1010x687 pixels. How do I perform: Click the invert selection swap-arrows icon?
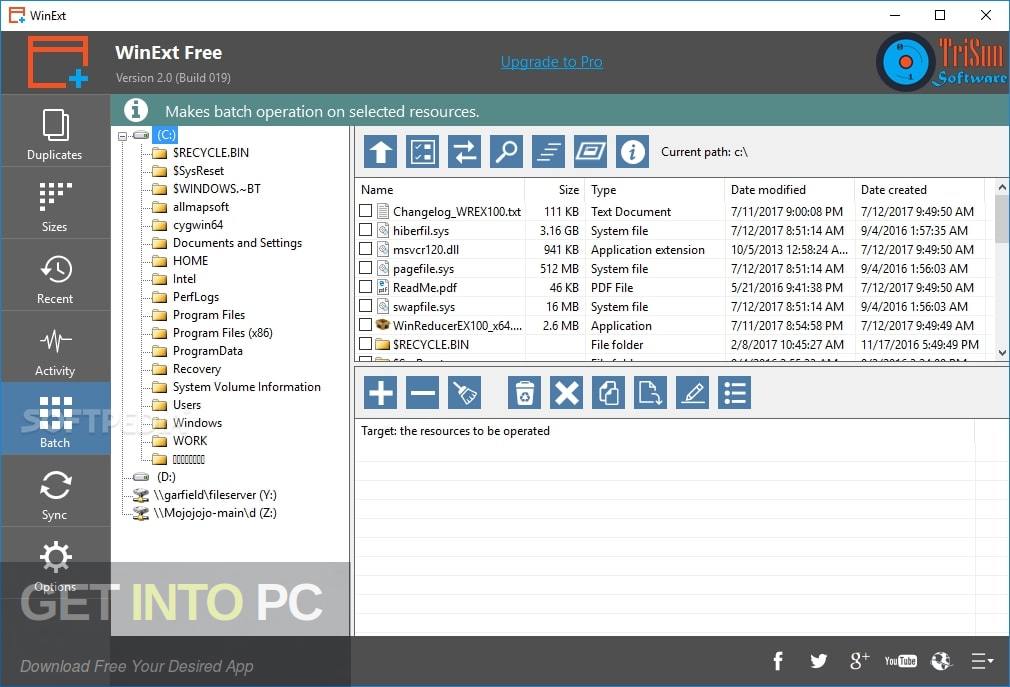[464, 151]
